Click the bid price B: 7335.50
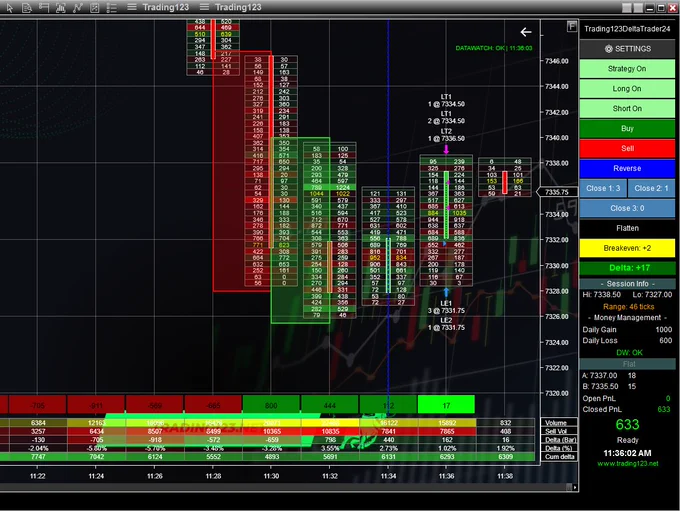Image resolution: width=680 pixels, height=511 pixels. coord(600,387)
